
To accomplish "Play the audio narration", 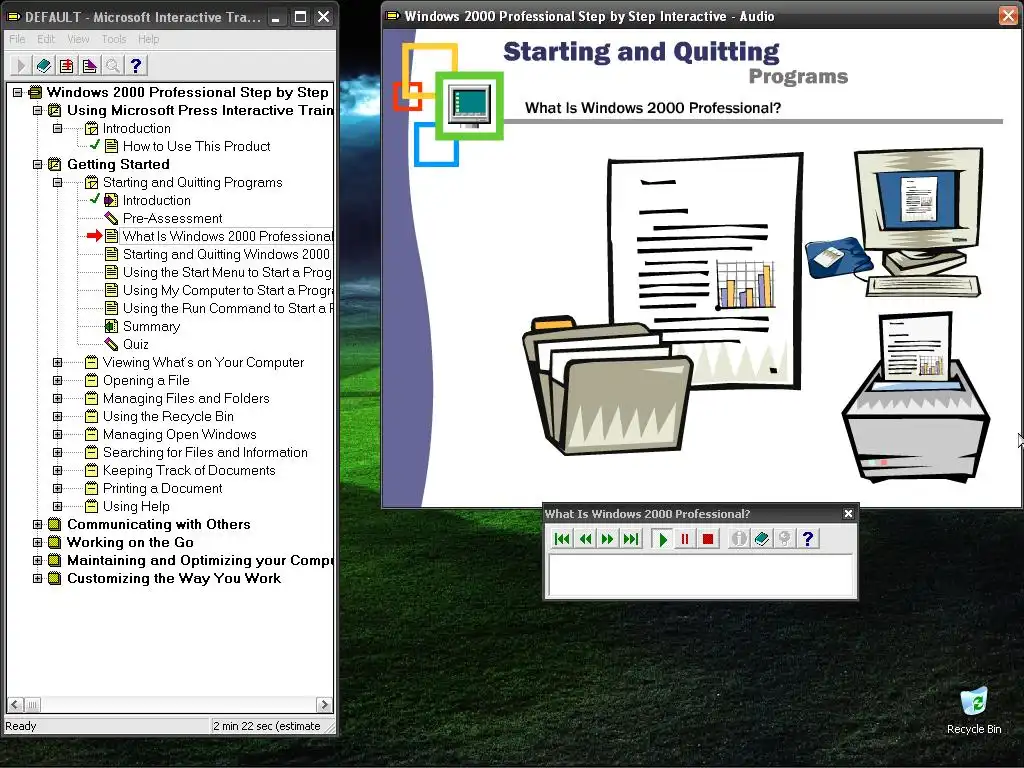I will (x=662, y=539).
